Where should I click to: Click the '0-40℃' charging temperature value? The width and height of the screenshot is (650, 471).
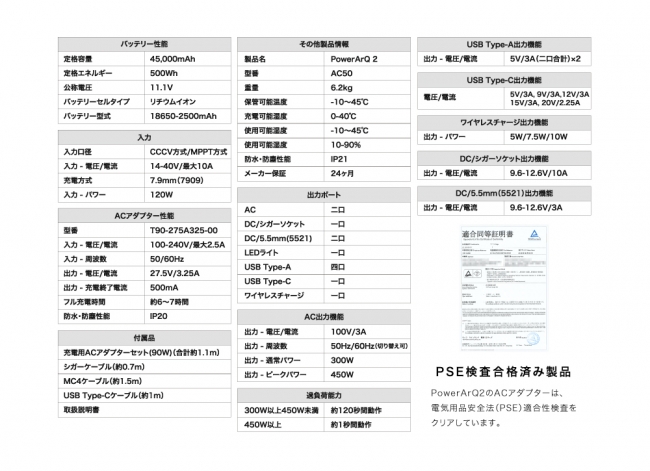click(344, 117)
